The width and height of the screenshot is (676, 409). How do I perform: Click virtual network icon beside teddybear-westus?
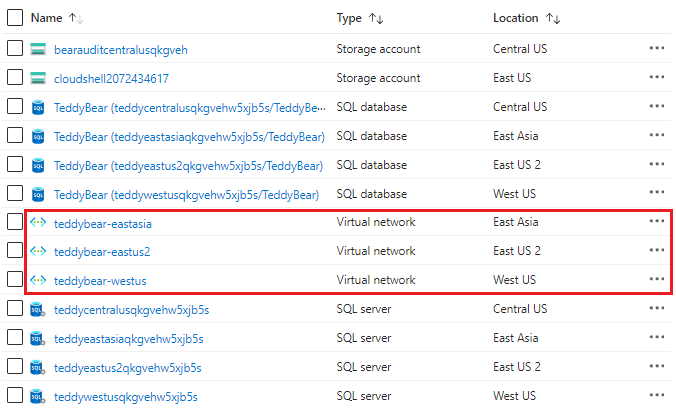point(38,280)
